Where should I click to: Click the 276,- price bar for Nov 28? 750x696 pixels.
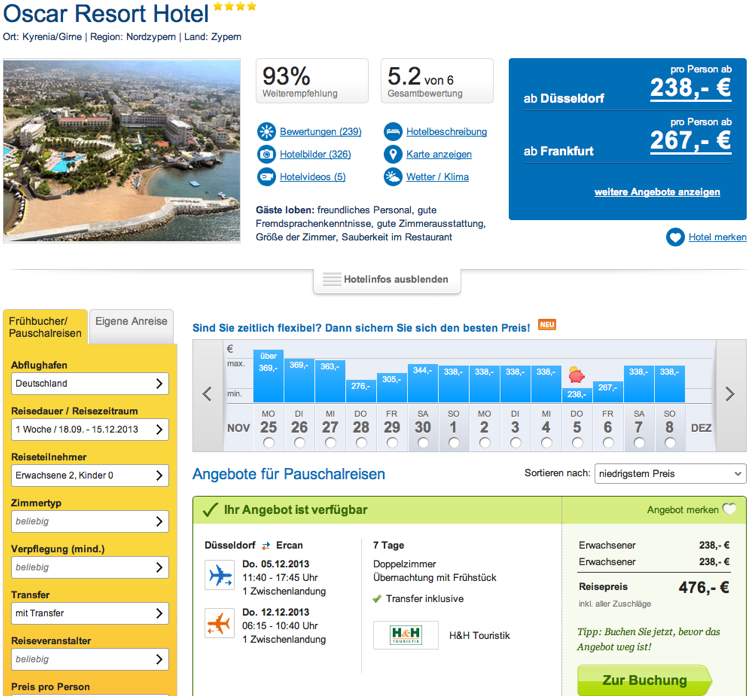coord(361,390)
